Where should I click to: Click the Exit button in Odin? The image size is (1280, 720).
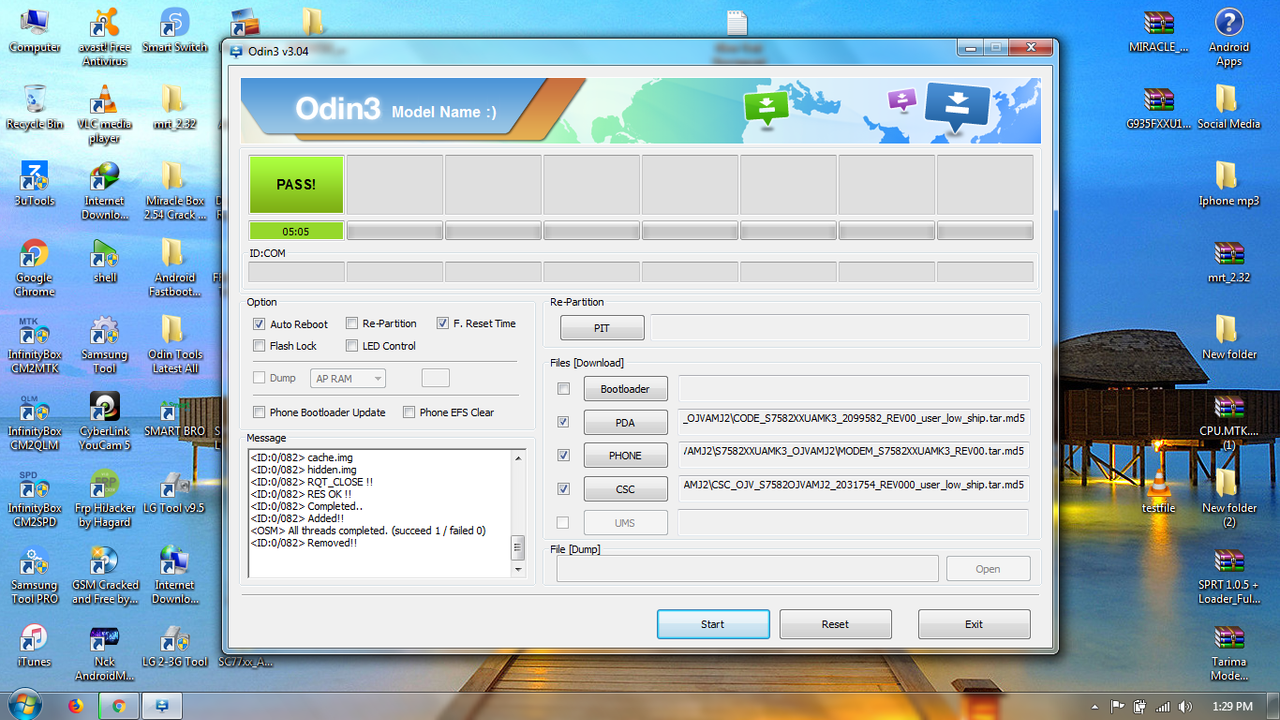pyautogui.click(x=974, y=624)
